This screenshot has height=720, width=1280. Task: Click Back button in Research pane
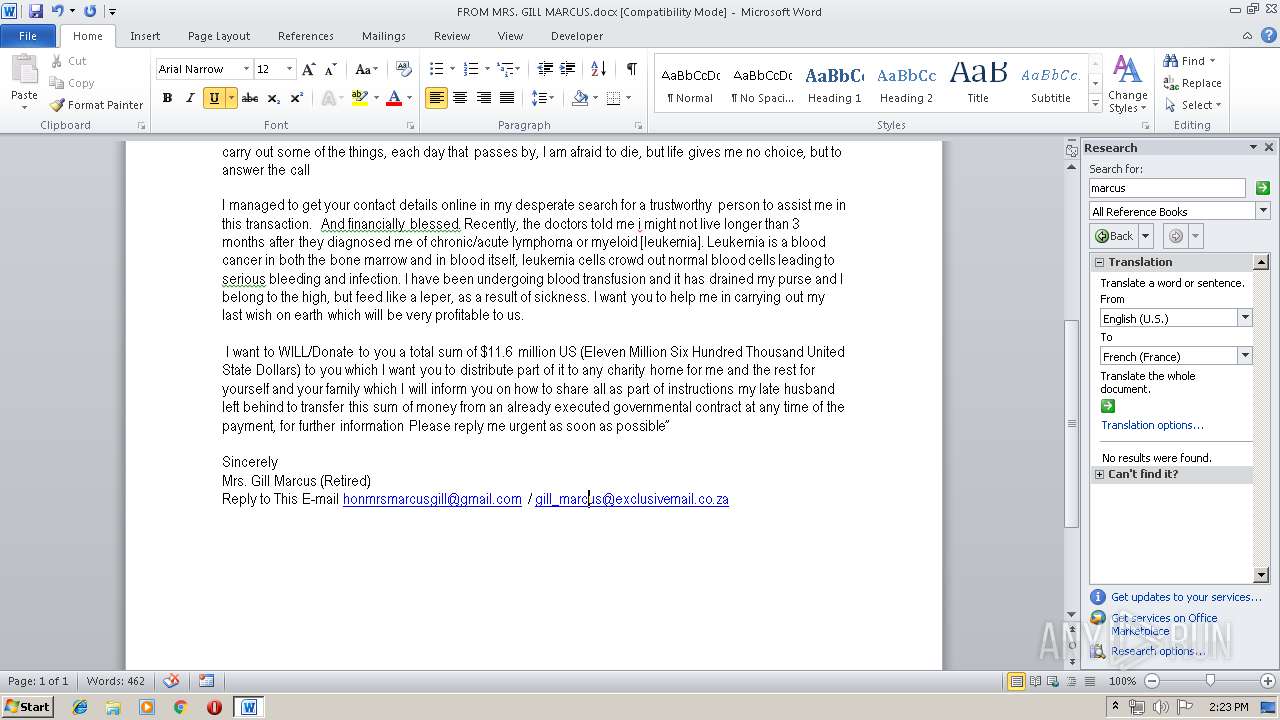[x=1114, y=236]
